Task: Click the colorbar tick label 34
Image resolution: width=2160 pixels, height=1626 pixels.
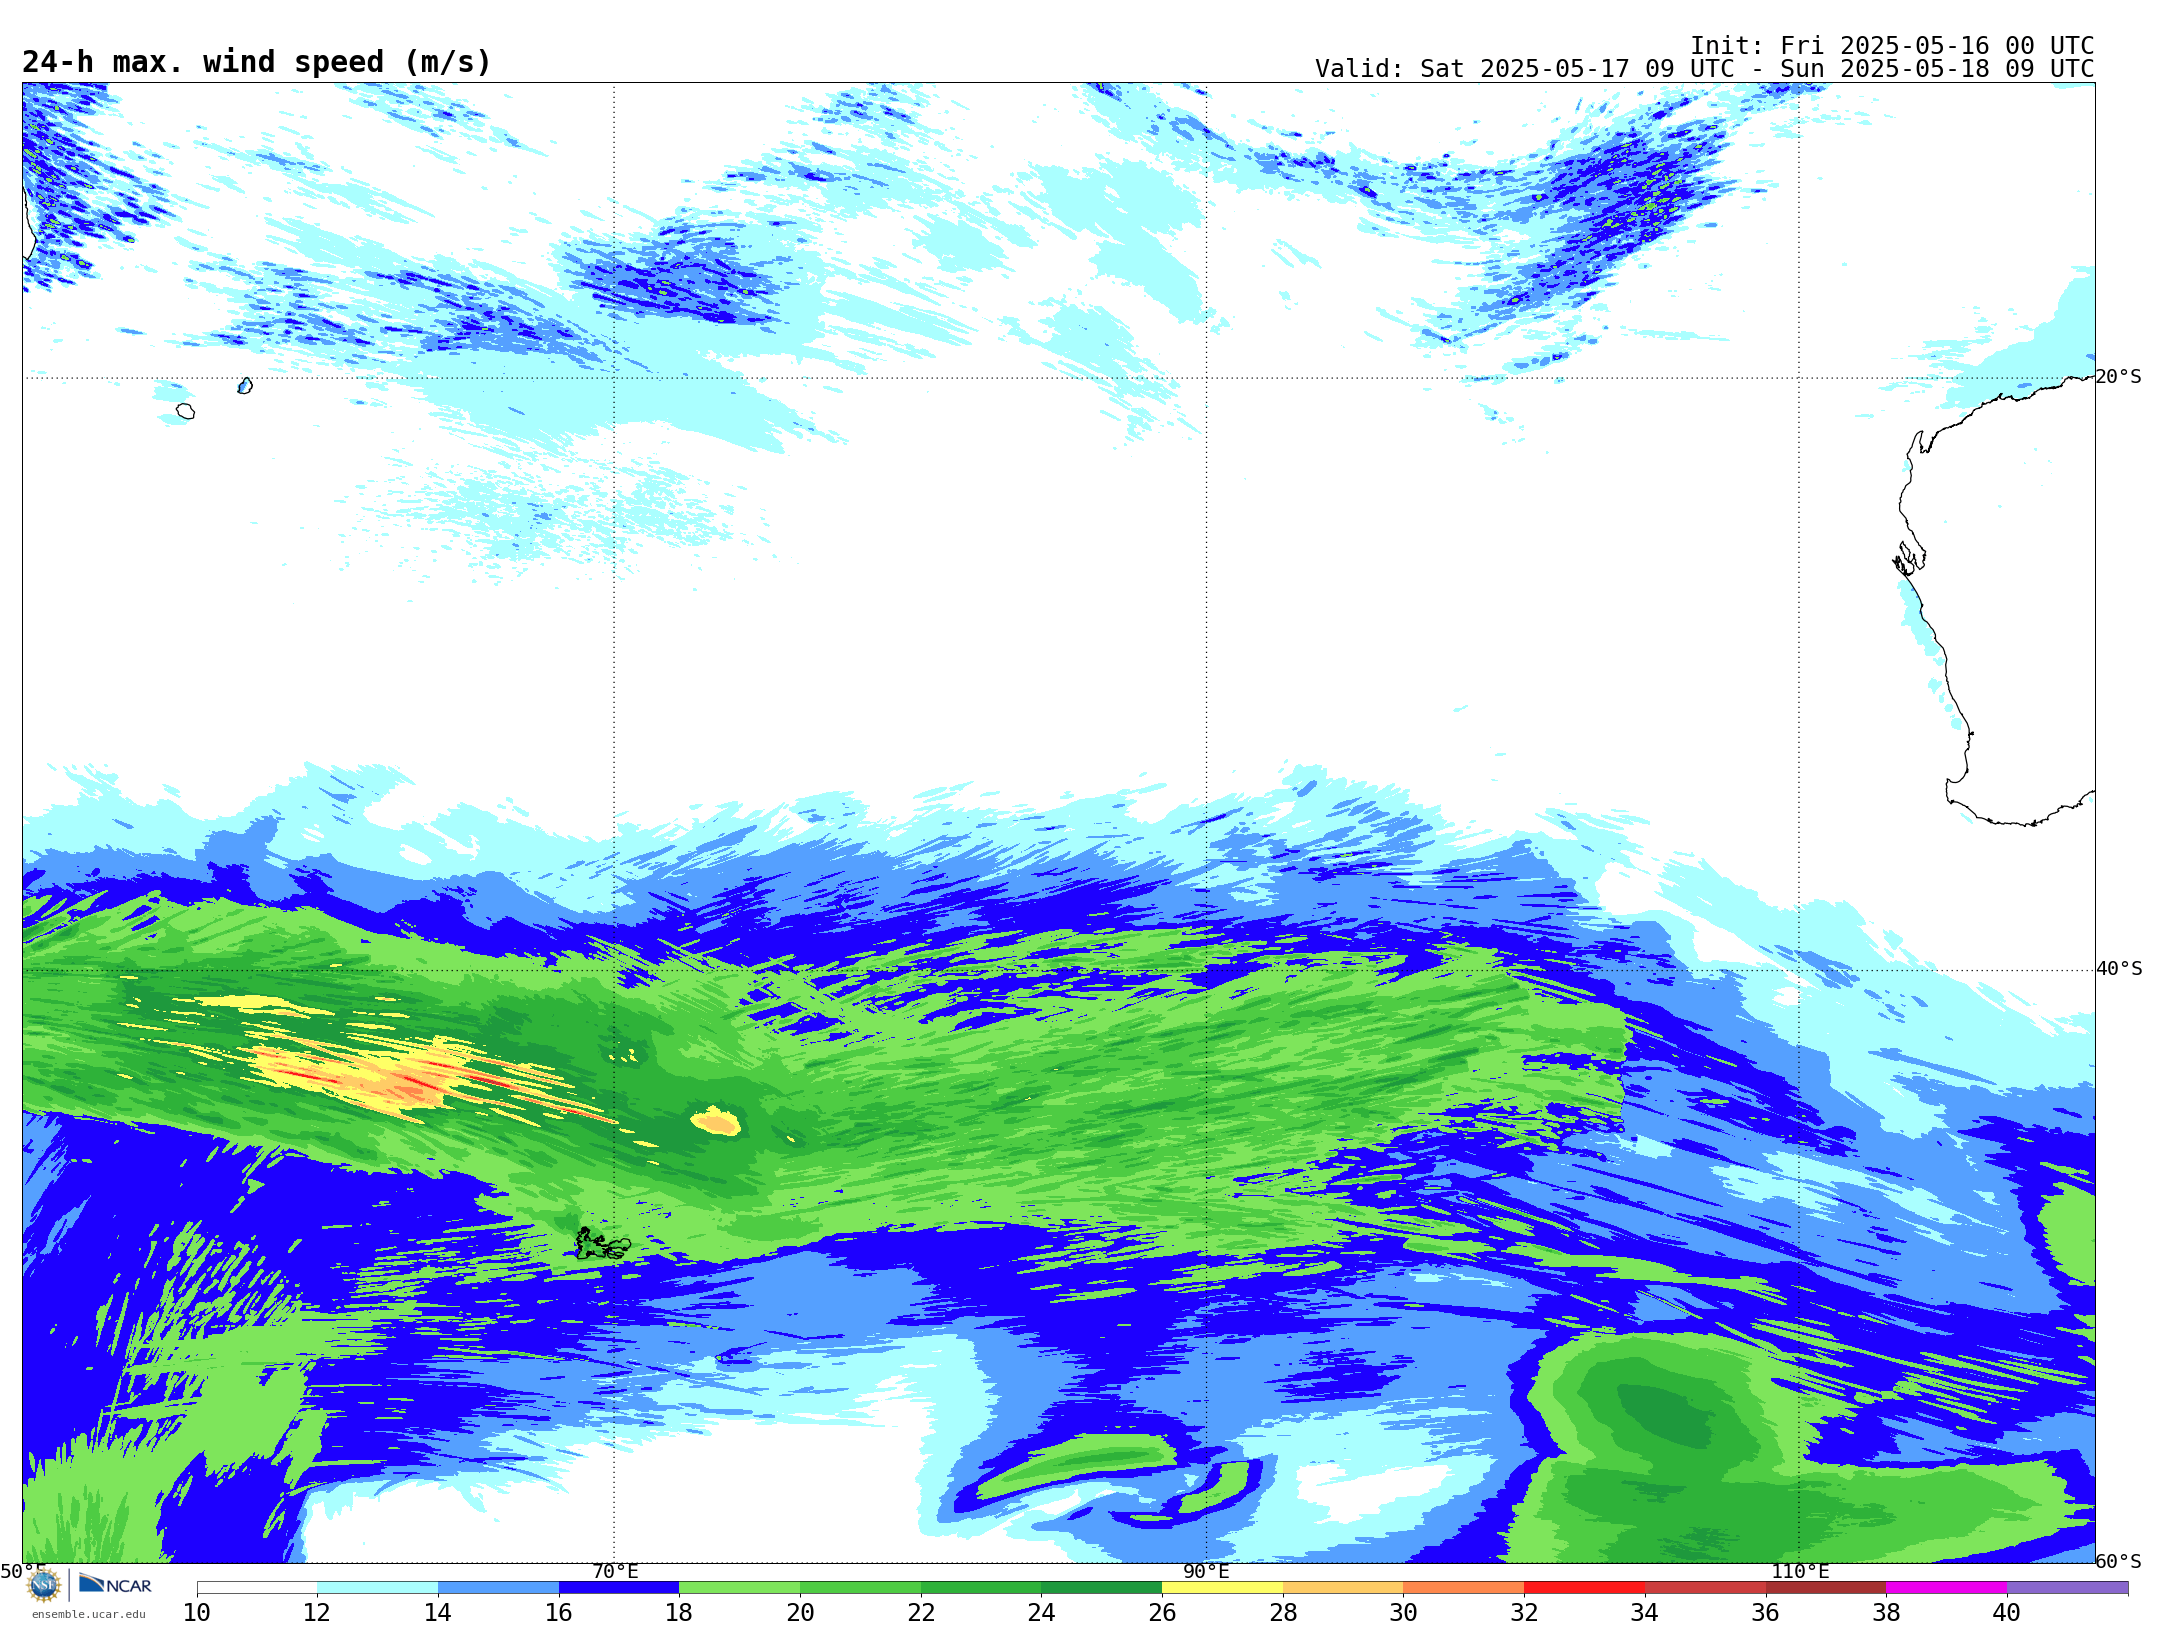Action: pyautogui.click(x=1645, y=1612)
